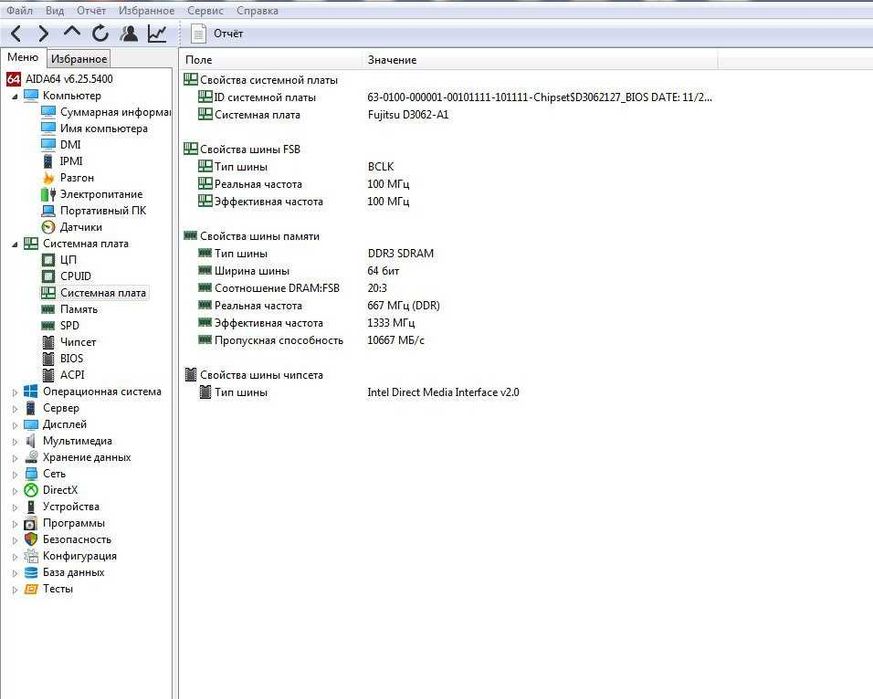873x699 pixels.
Task: Click the Отчёт report page icon
Action: pos(198,34)
